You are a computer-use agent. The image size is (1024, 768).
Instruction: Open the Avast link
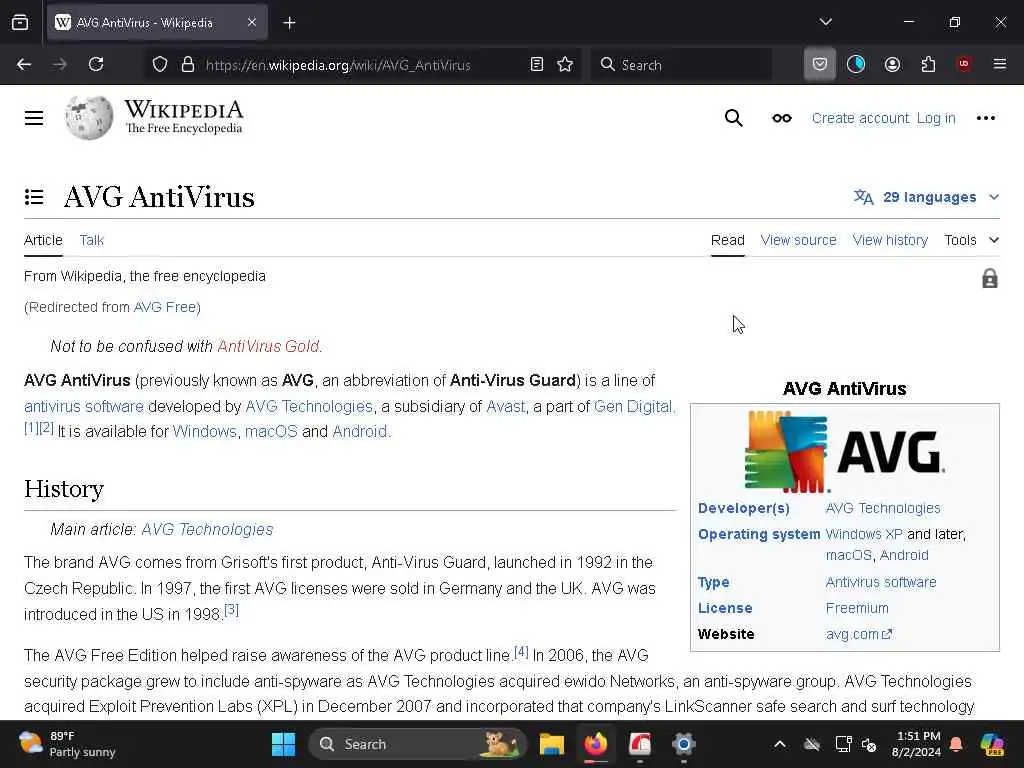(x=505, y=406)
